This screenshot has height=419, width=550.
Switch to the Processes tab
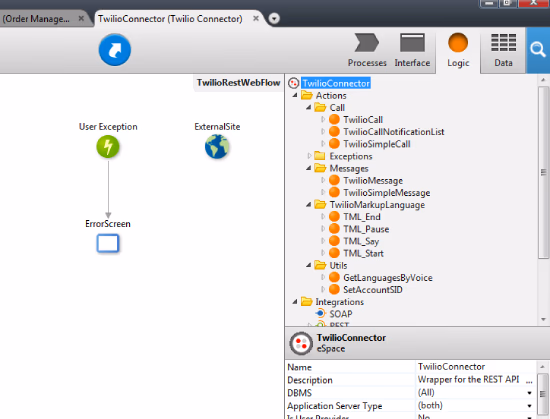tap(367, 50)
